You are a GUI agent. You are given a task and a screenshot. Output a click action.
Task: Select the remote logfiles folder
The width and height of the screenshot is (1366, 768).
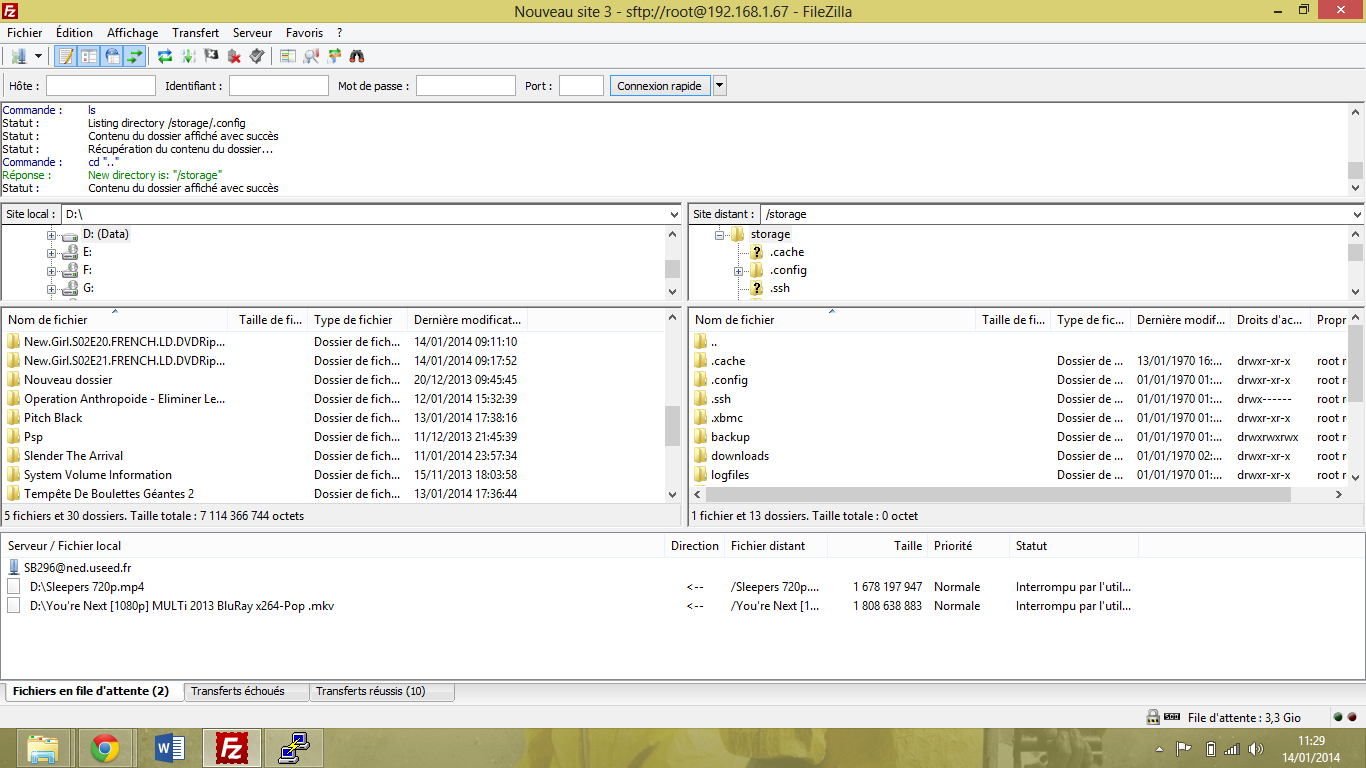730,475
